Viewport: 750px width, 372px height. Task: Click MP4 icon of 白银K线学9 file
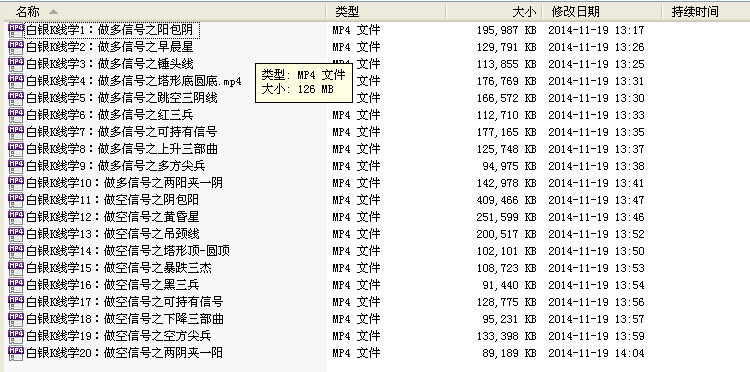[16, 166]
